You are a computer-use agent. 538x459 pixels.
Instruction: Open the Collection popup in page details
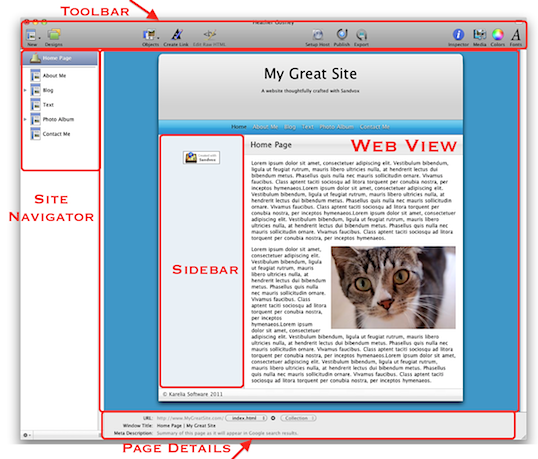pyautogui.click(x=298, y=418)
